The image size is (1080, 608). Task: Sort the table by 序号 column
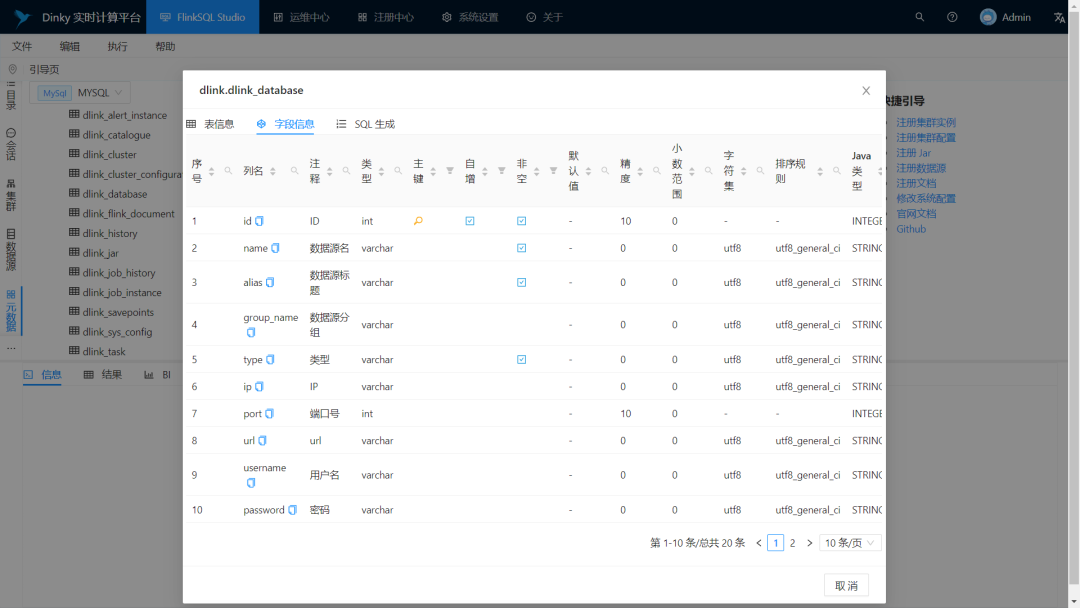coord(211,171)
